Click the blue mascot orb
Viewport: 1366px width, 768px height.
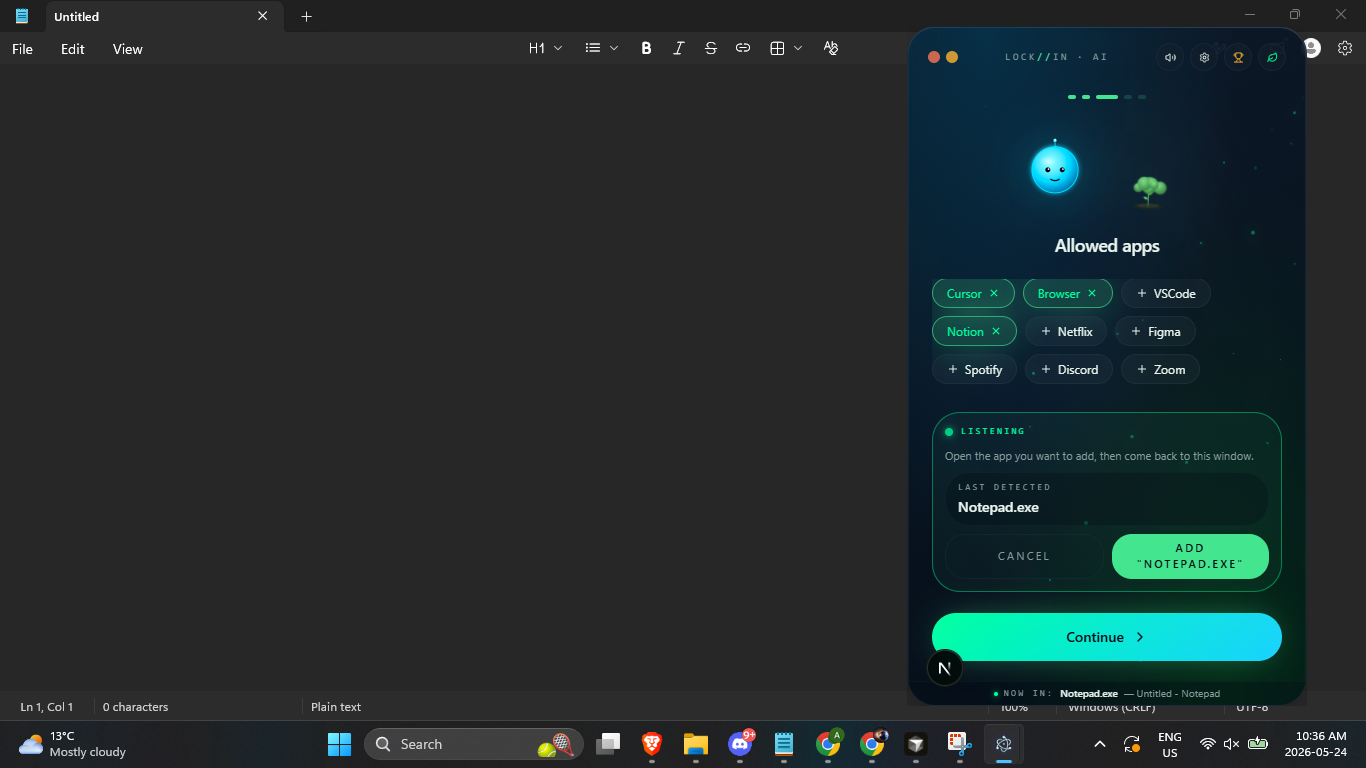pos(1055,169)
